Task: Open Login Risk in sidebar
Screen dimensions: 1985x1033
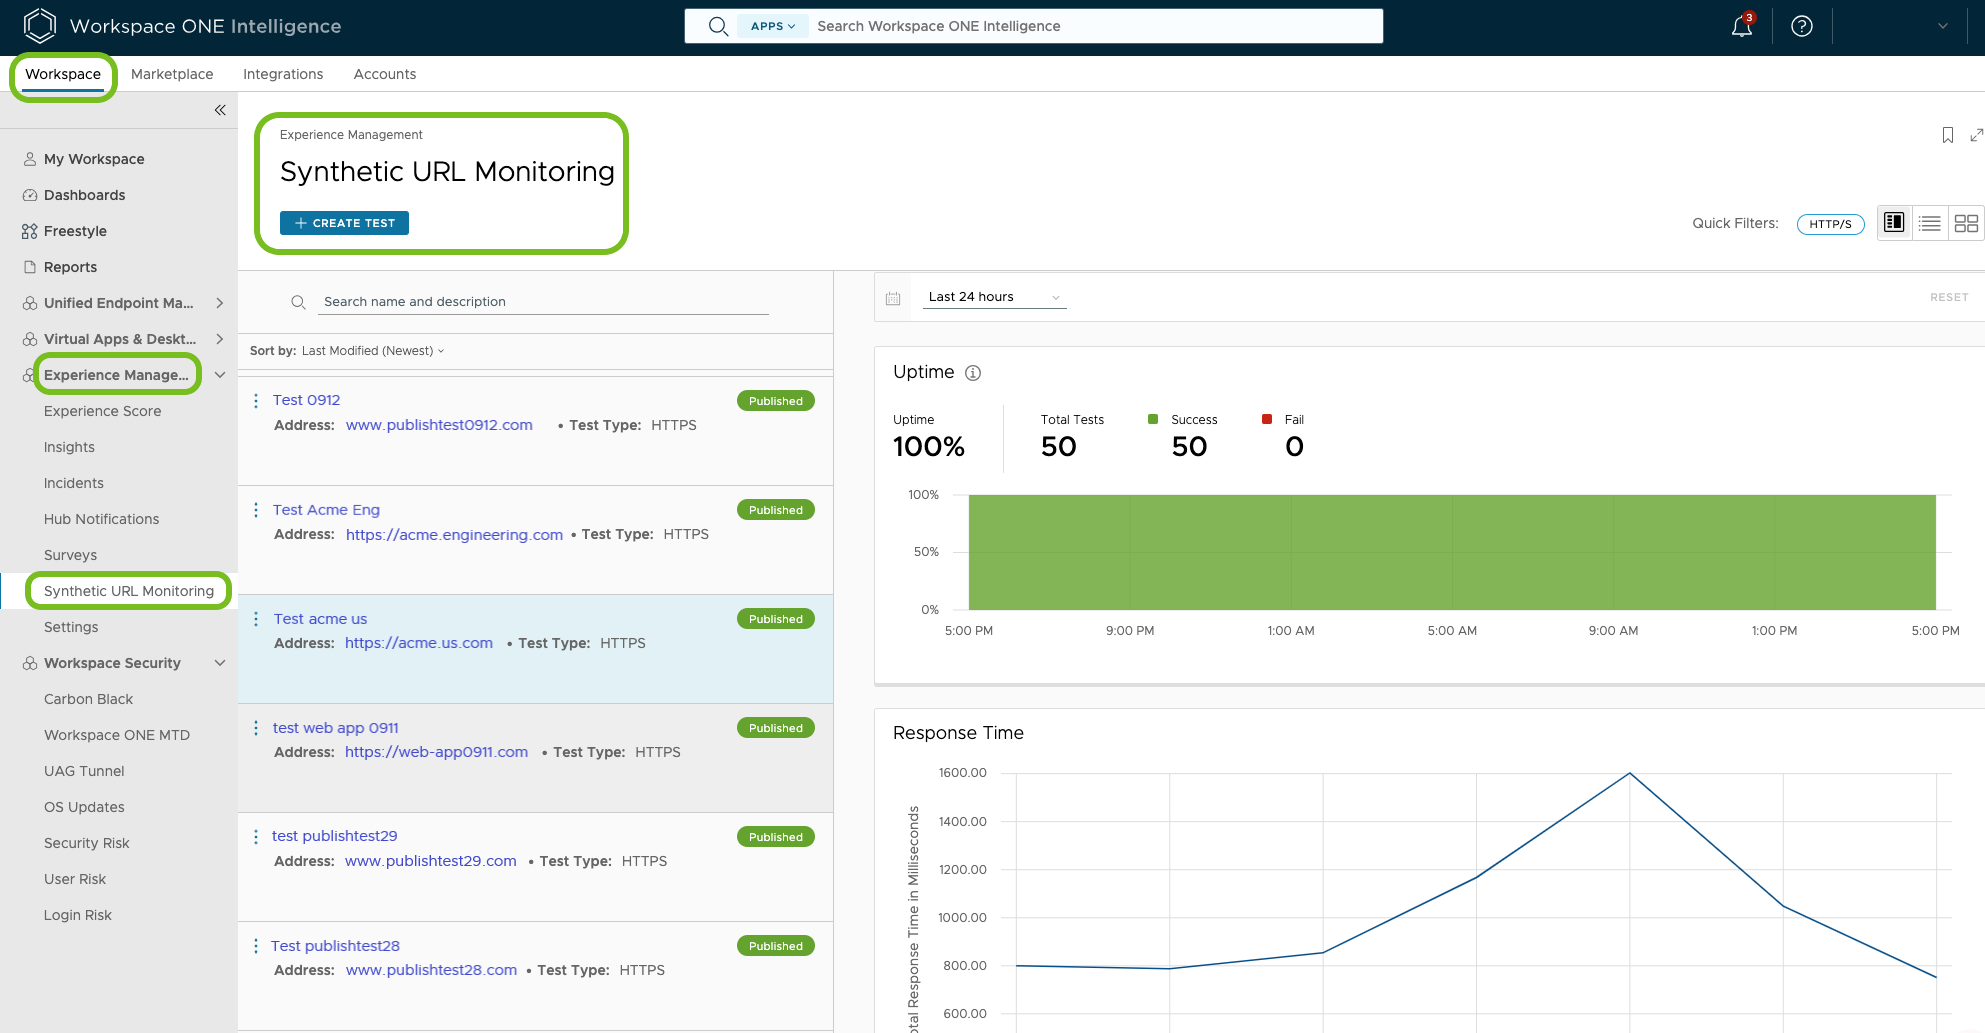Action: coord(77,915)
